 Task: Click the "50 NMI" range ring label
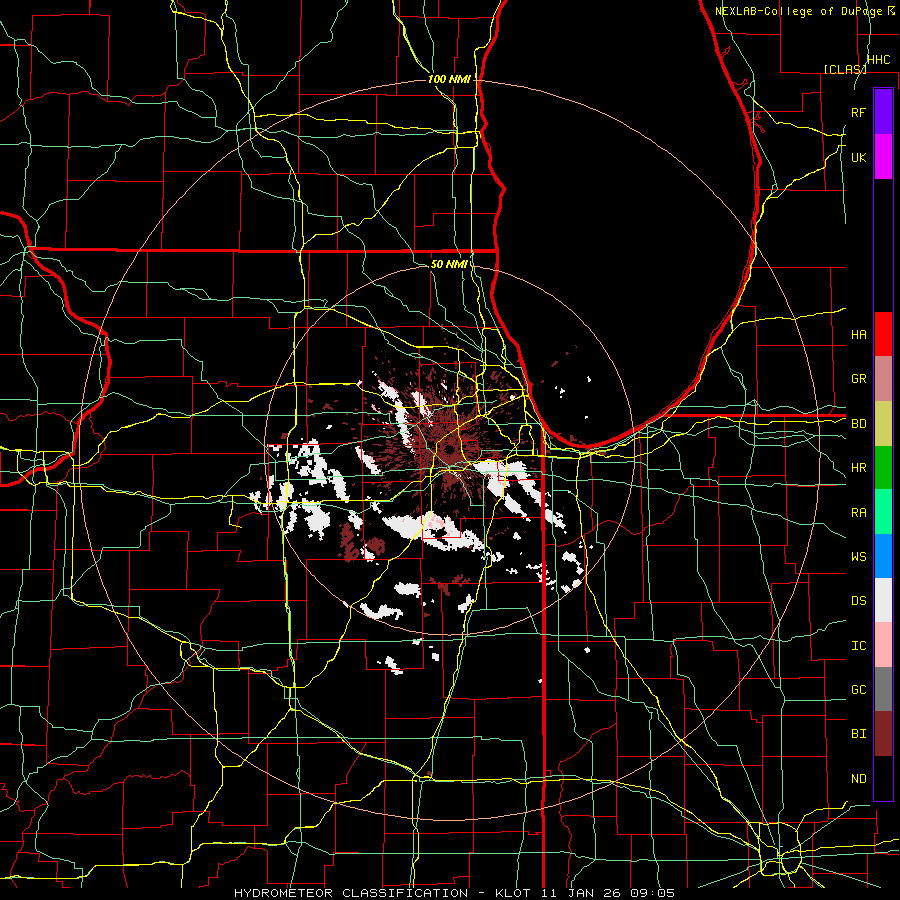click(x=449, y=264)
